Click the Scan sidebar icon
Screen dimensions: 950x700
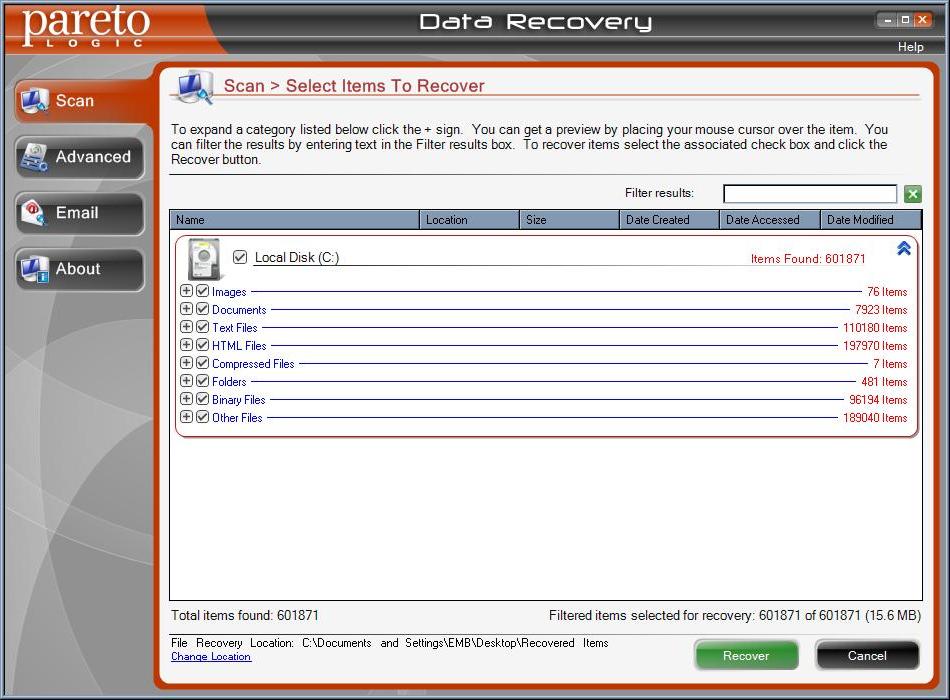point(35,101)
